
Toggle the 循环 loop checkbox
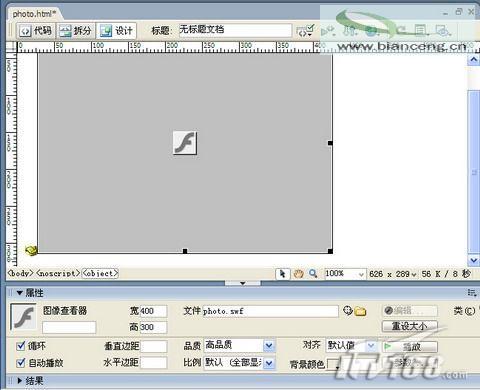click(21, 345)
